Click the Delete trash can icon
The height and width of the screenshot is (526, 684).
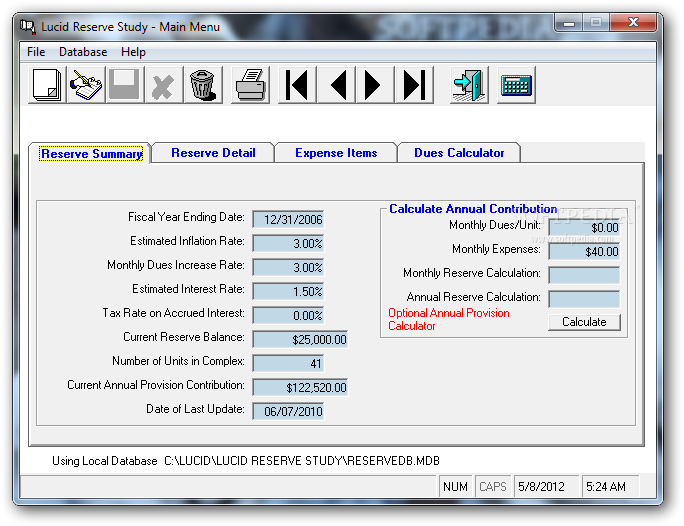203,85
